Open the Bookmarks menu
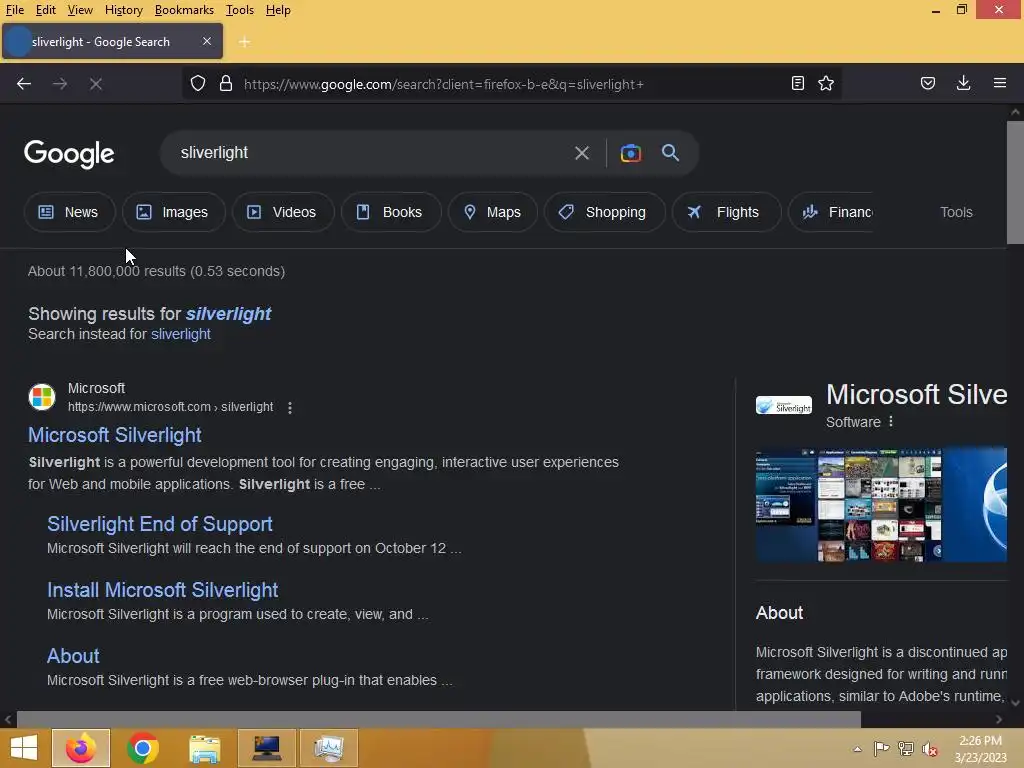This screenshot has width=1024, height=768. click(184, 10)
